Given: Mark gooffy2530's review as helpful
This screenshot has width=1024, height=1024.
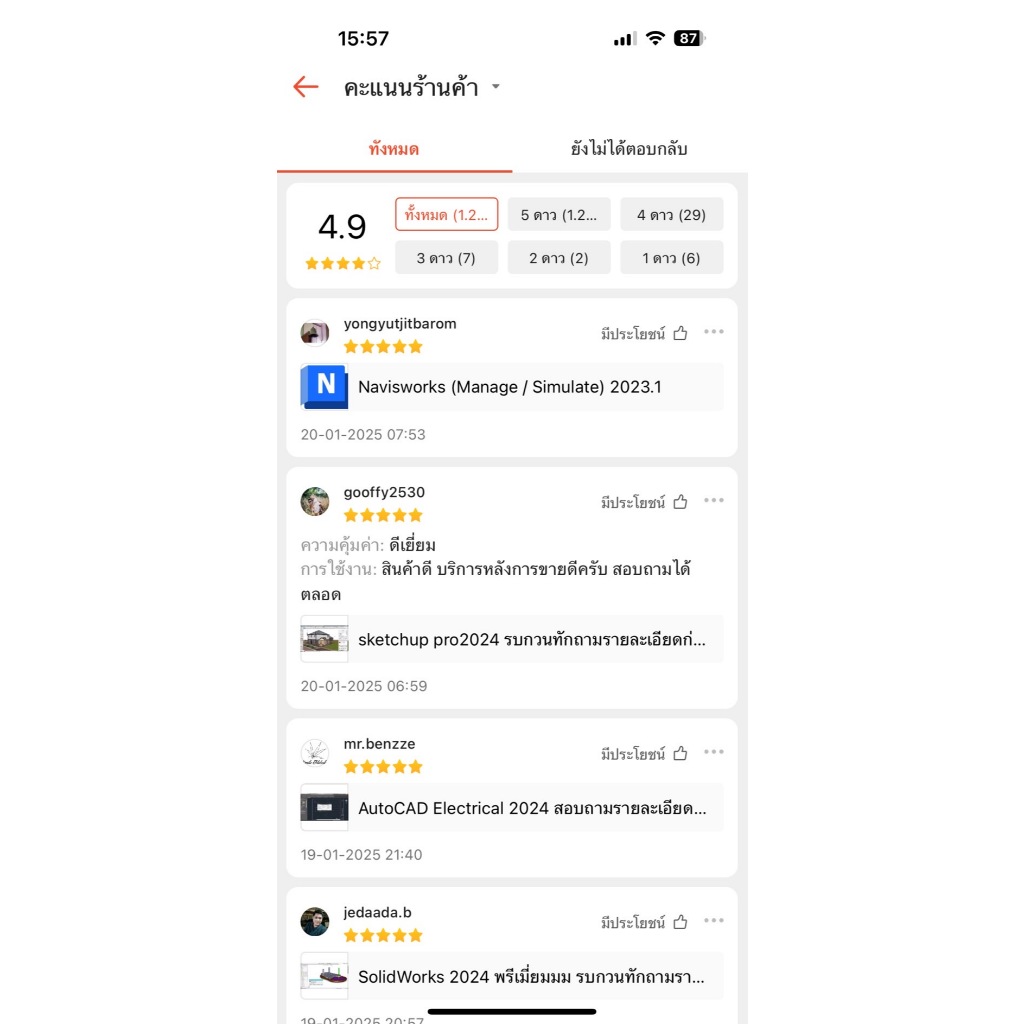Looking at the screenshot, I should (680, 502).
